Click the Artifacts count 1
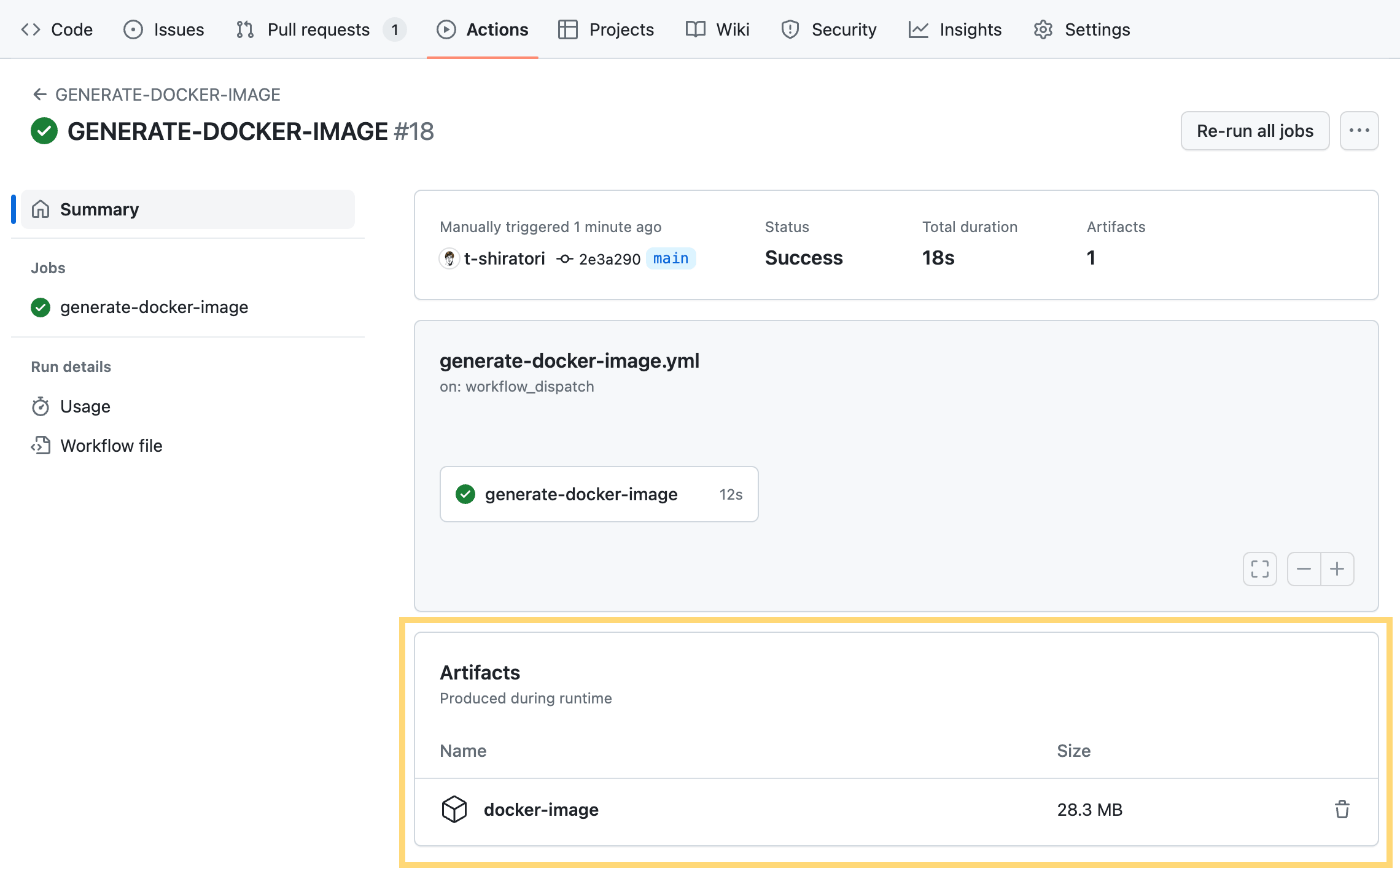 tap(1091, 258)
